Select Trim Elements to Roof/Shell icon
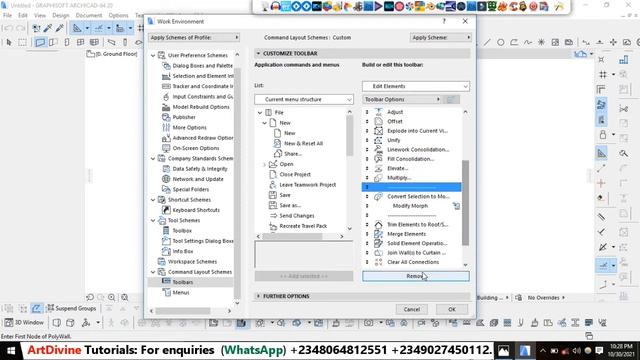Viewport: 640px width, 360px height. (378, 224)
